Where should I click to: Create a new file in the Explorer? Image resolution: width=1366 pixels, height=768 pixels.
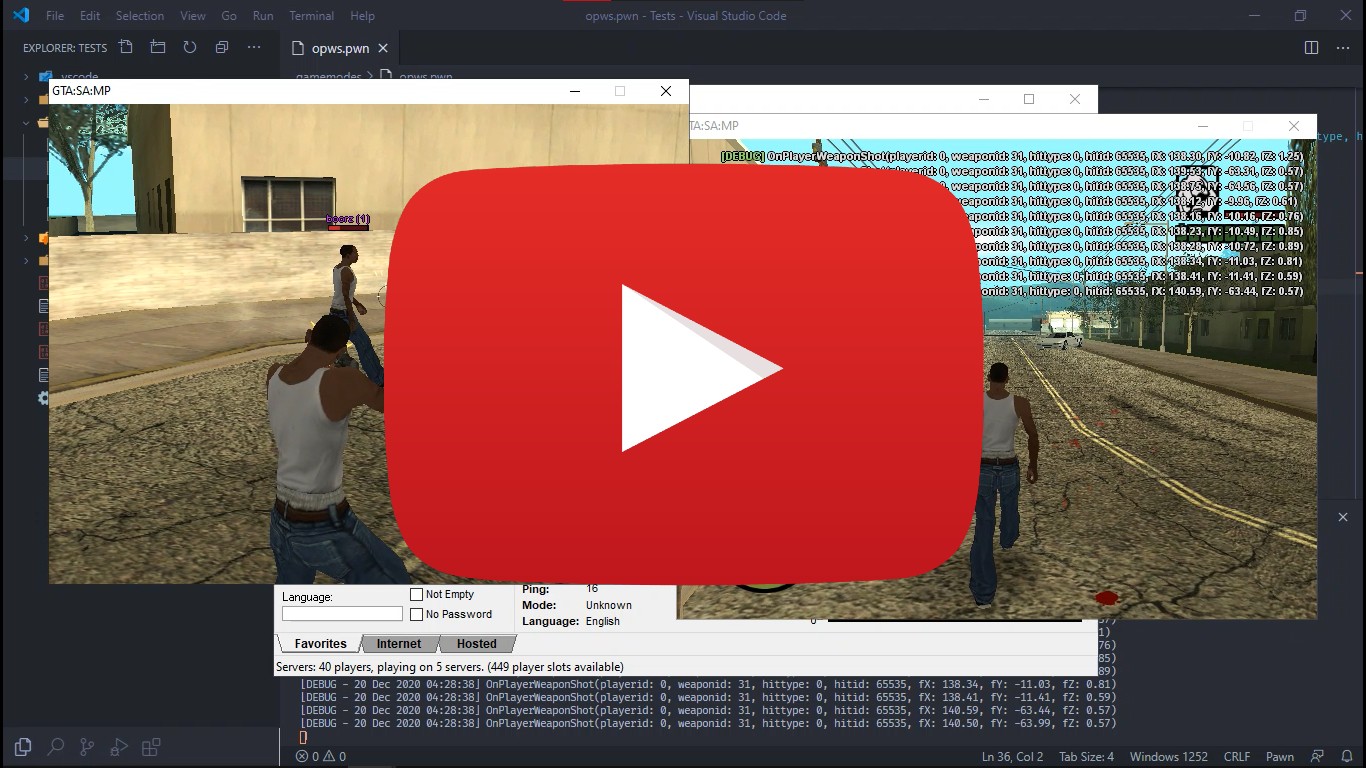tap(125, 47)
